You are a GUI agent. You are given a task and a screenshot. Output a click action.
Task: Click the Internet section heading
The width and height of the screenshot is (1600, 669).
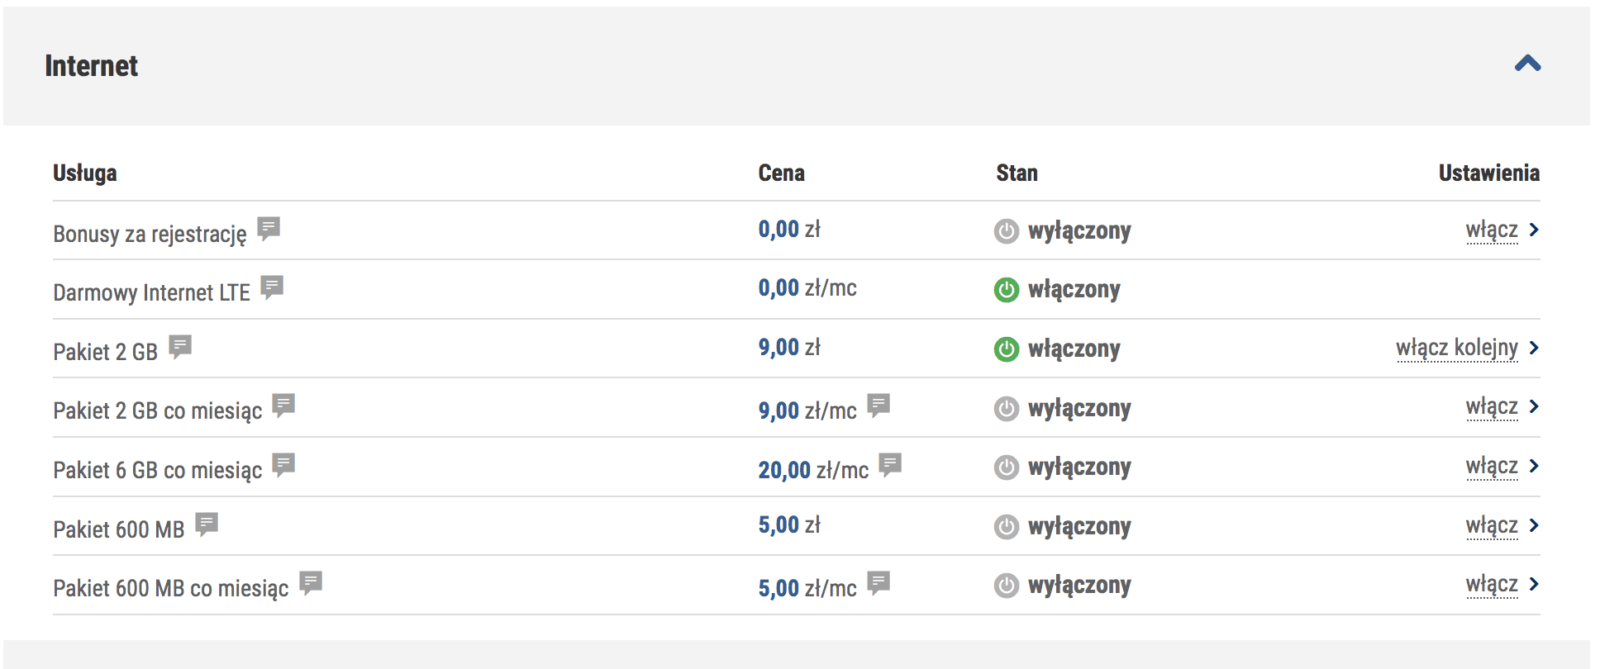91,66
